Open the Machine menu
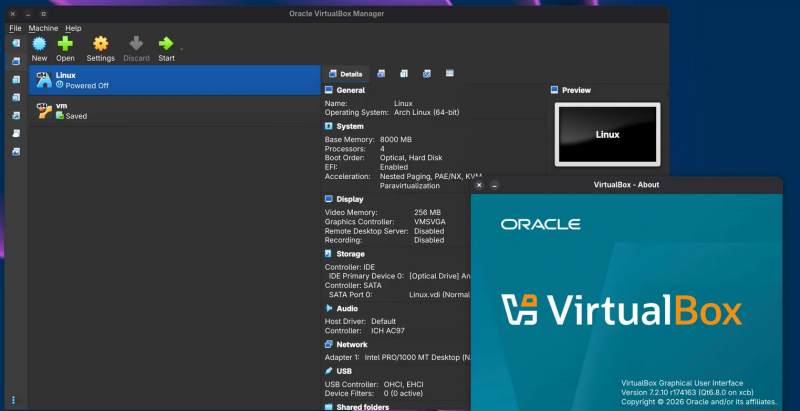Screen dimensions: 800x411 43,29
